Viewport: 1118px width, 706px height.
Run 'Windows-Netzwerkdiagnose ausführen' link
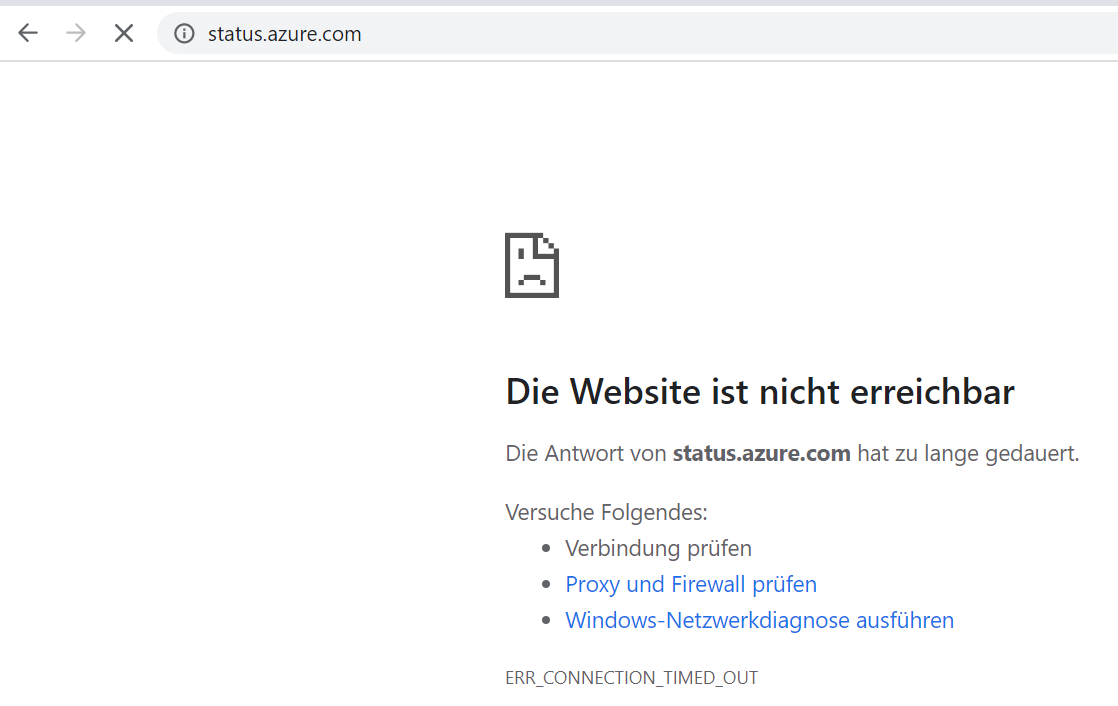click(759, 620)
